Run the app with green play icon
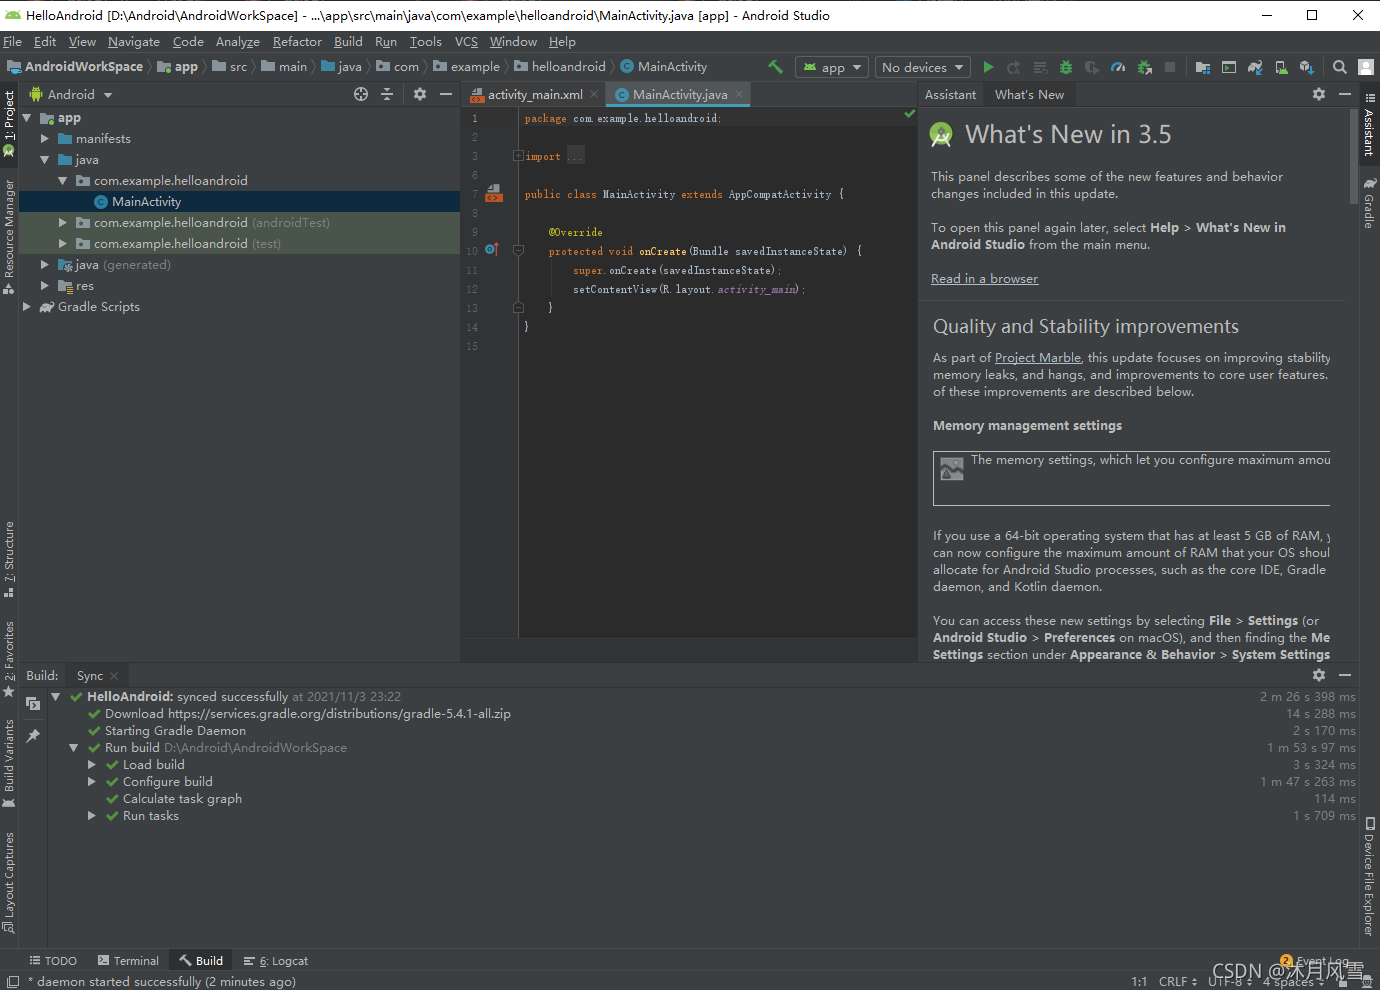 (988, 67)
